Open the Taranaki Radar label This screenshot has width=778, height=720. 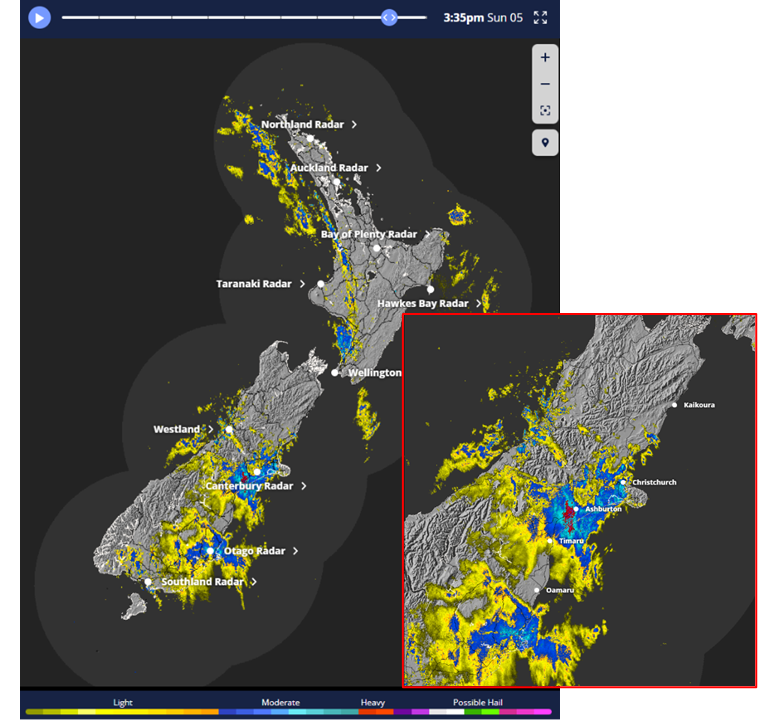[254, 284]
